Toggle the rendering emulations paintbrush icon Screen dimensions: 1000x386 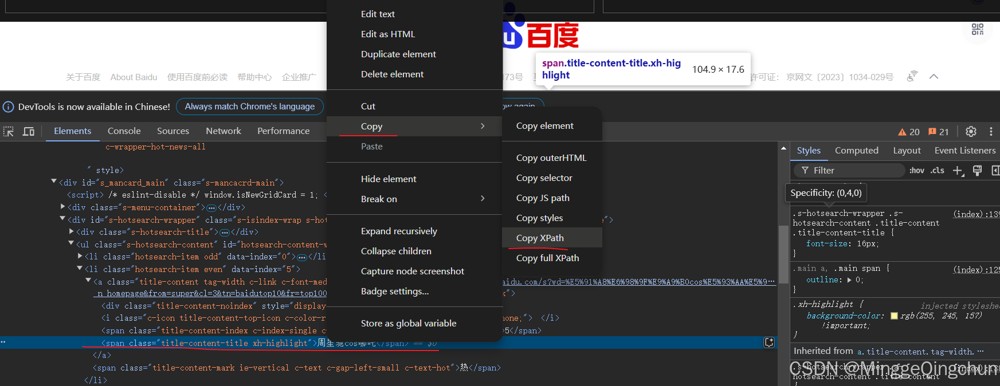[976, 170]
